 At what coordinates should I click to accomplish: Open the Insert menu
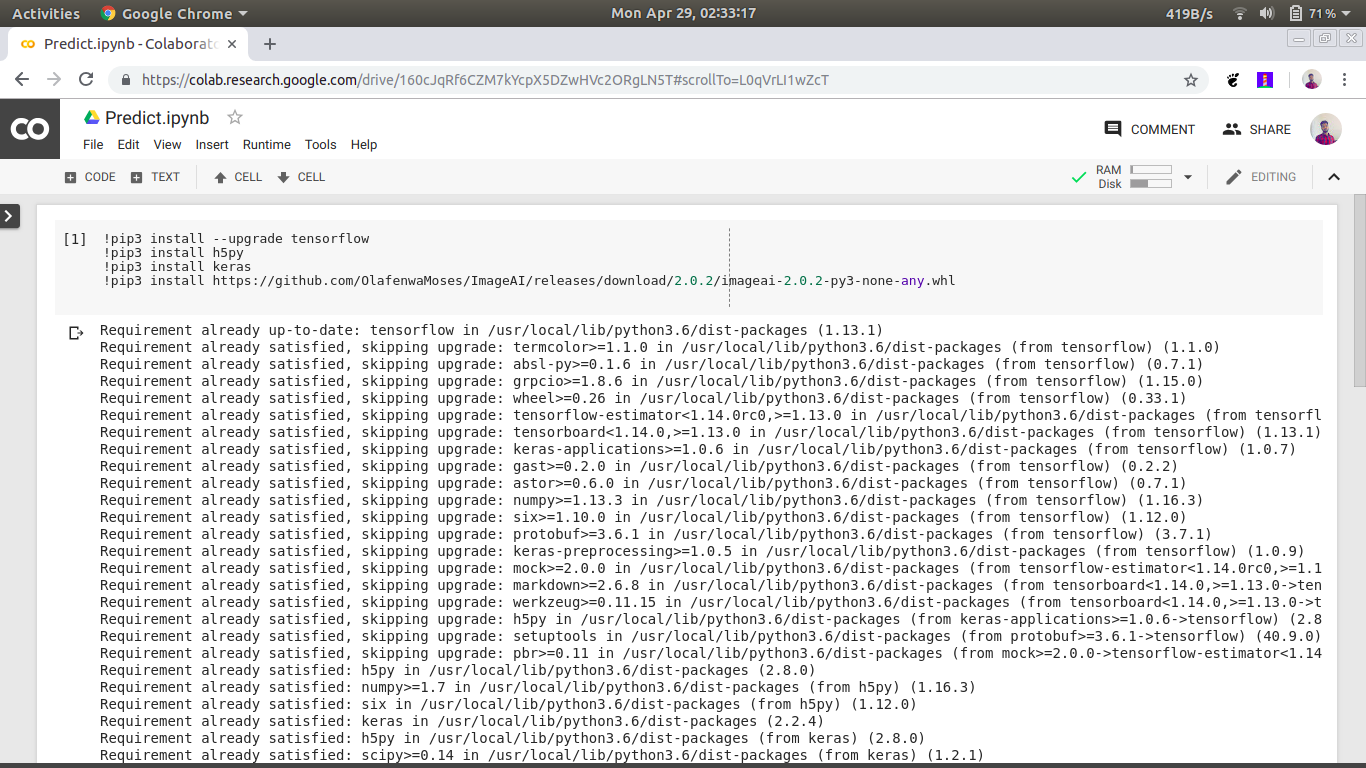(x=212, y=145)
